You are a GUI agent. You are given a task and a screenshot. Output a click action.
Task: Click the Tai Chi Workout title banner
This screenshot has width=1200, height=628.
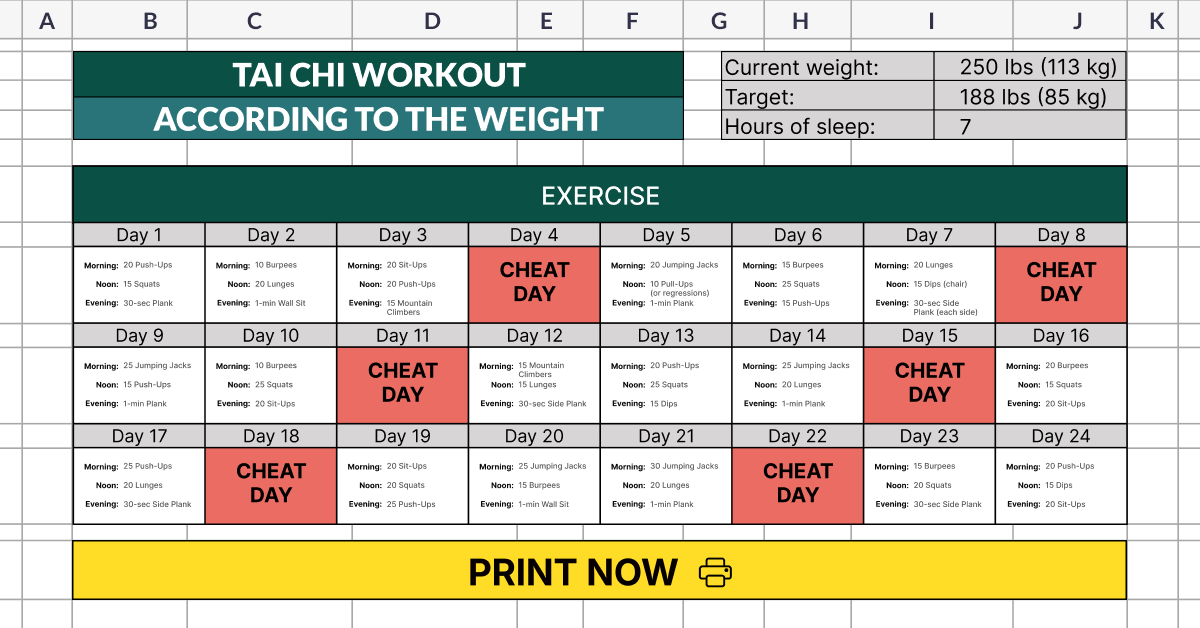tap(378, 75)
